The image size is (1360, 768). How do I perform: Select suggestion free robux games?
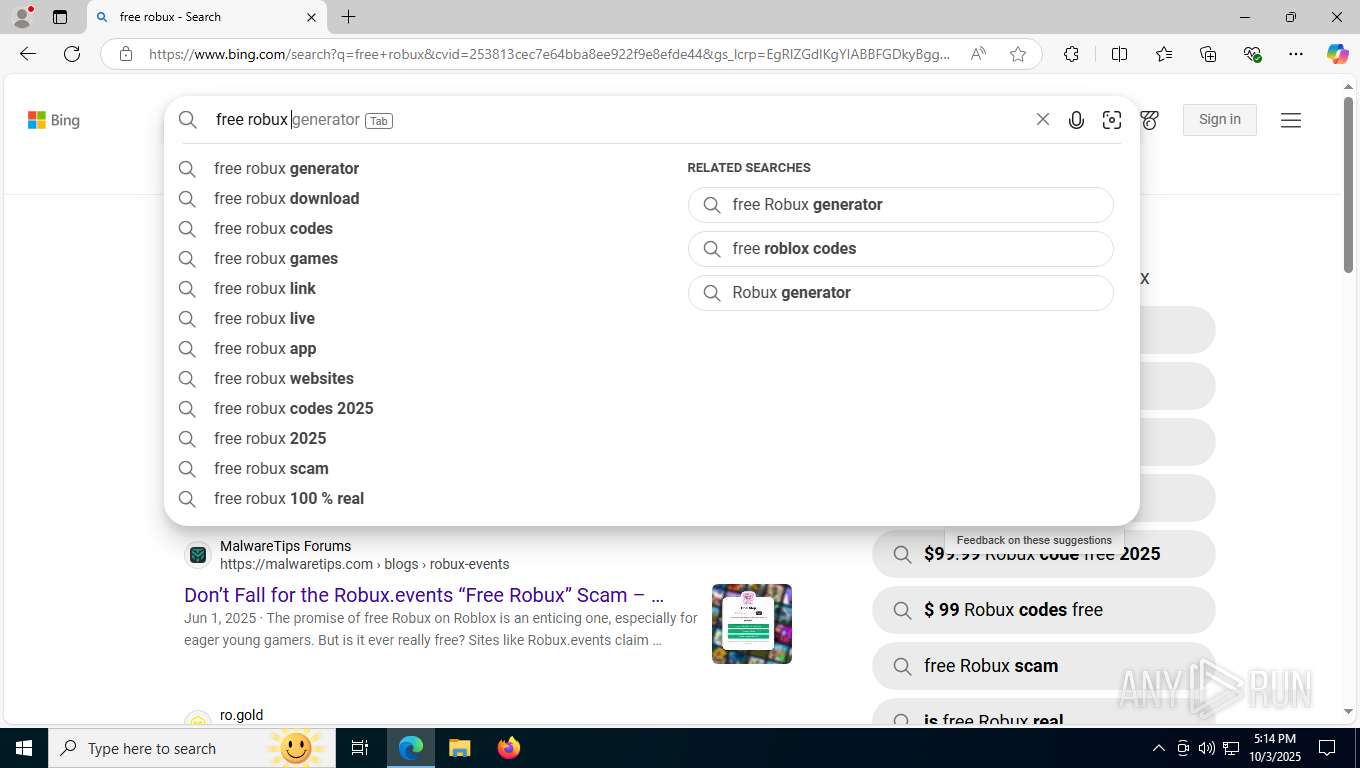(x=276, y=259)
